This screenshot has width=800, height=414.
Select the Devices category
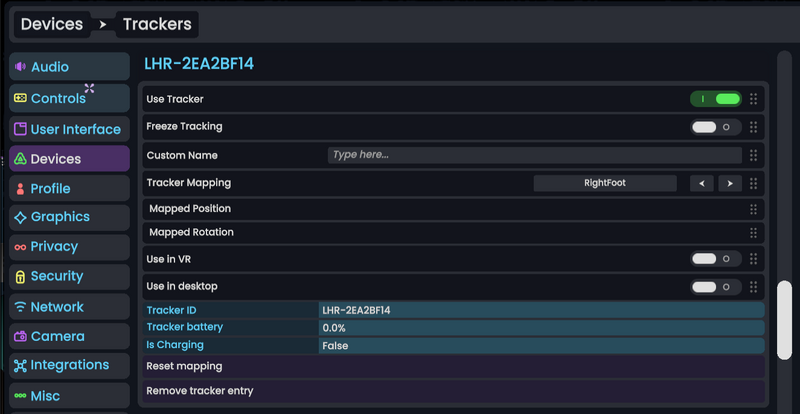click(x=69, y=159)
